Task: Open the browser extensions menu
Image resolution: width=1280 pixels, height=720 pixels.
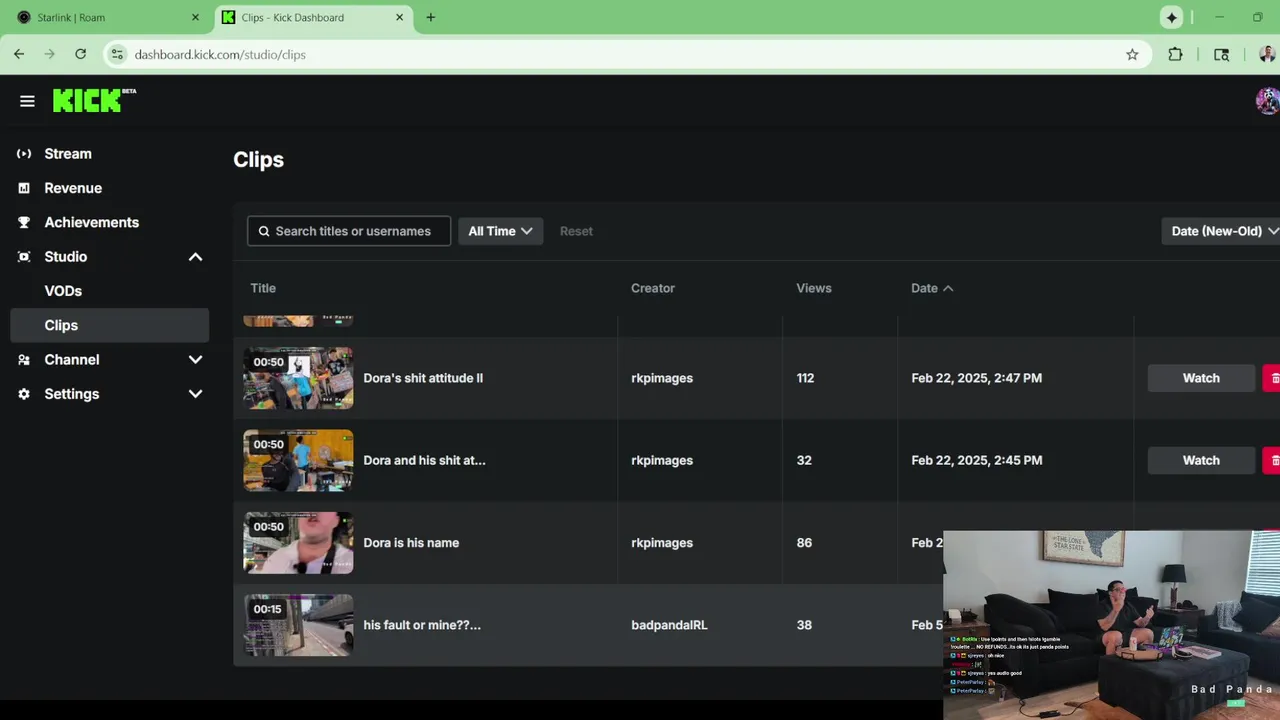Action: (x=1175, y=55)
